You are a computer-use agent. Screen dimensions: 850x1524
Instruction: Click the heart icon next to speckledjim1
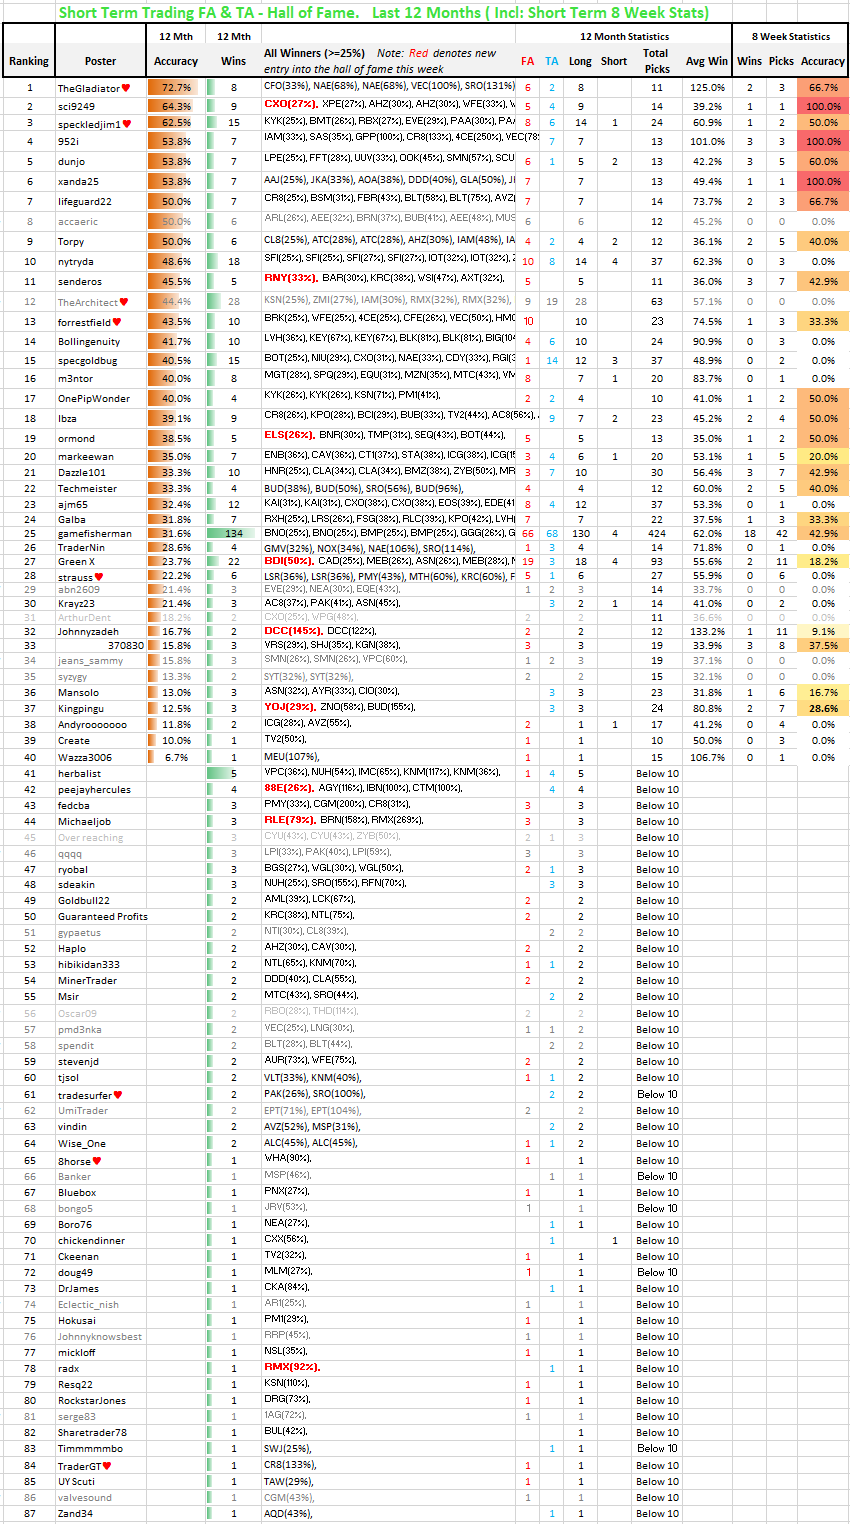click(126, 125)
